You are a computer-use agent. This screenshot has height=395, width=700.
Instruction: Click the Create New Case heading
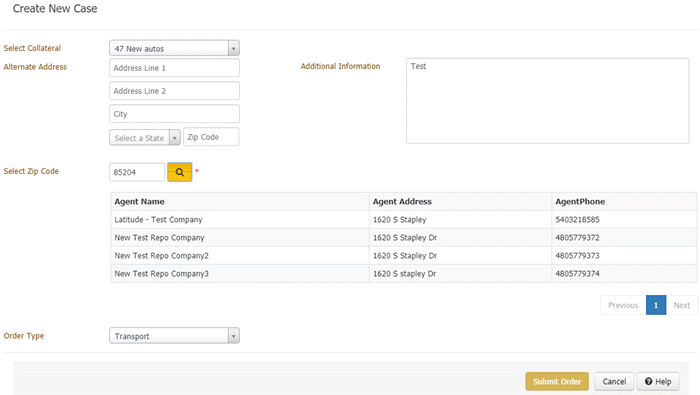pos(55,8)
